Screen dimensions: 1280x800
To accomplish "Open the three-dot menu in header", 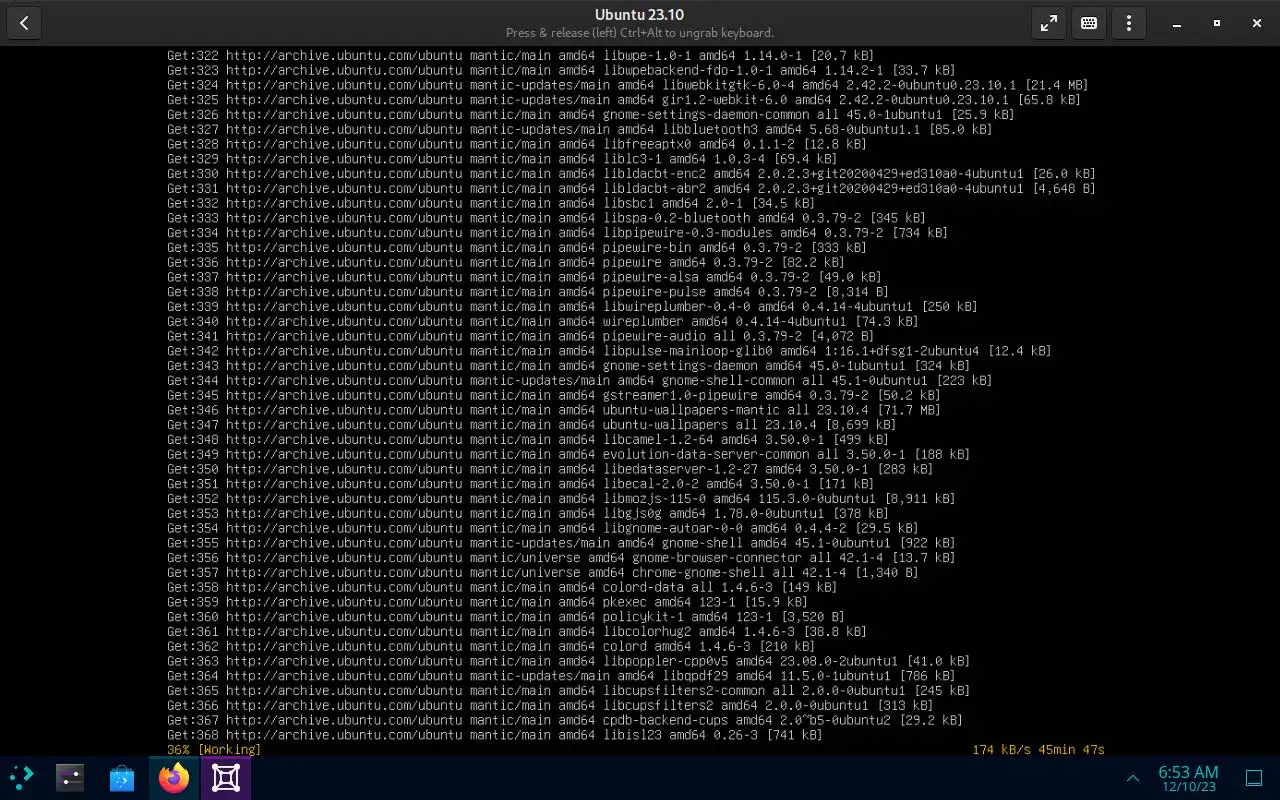I will [x=1129, y=23].
